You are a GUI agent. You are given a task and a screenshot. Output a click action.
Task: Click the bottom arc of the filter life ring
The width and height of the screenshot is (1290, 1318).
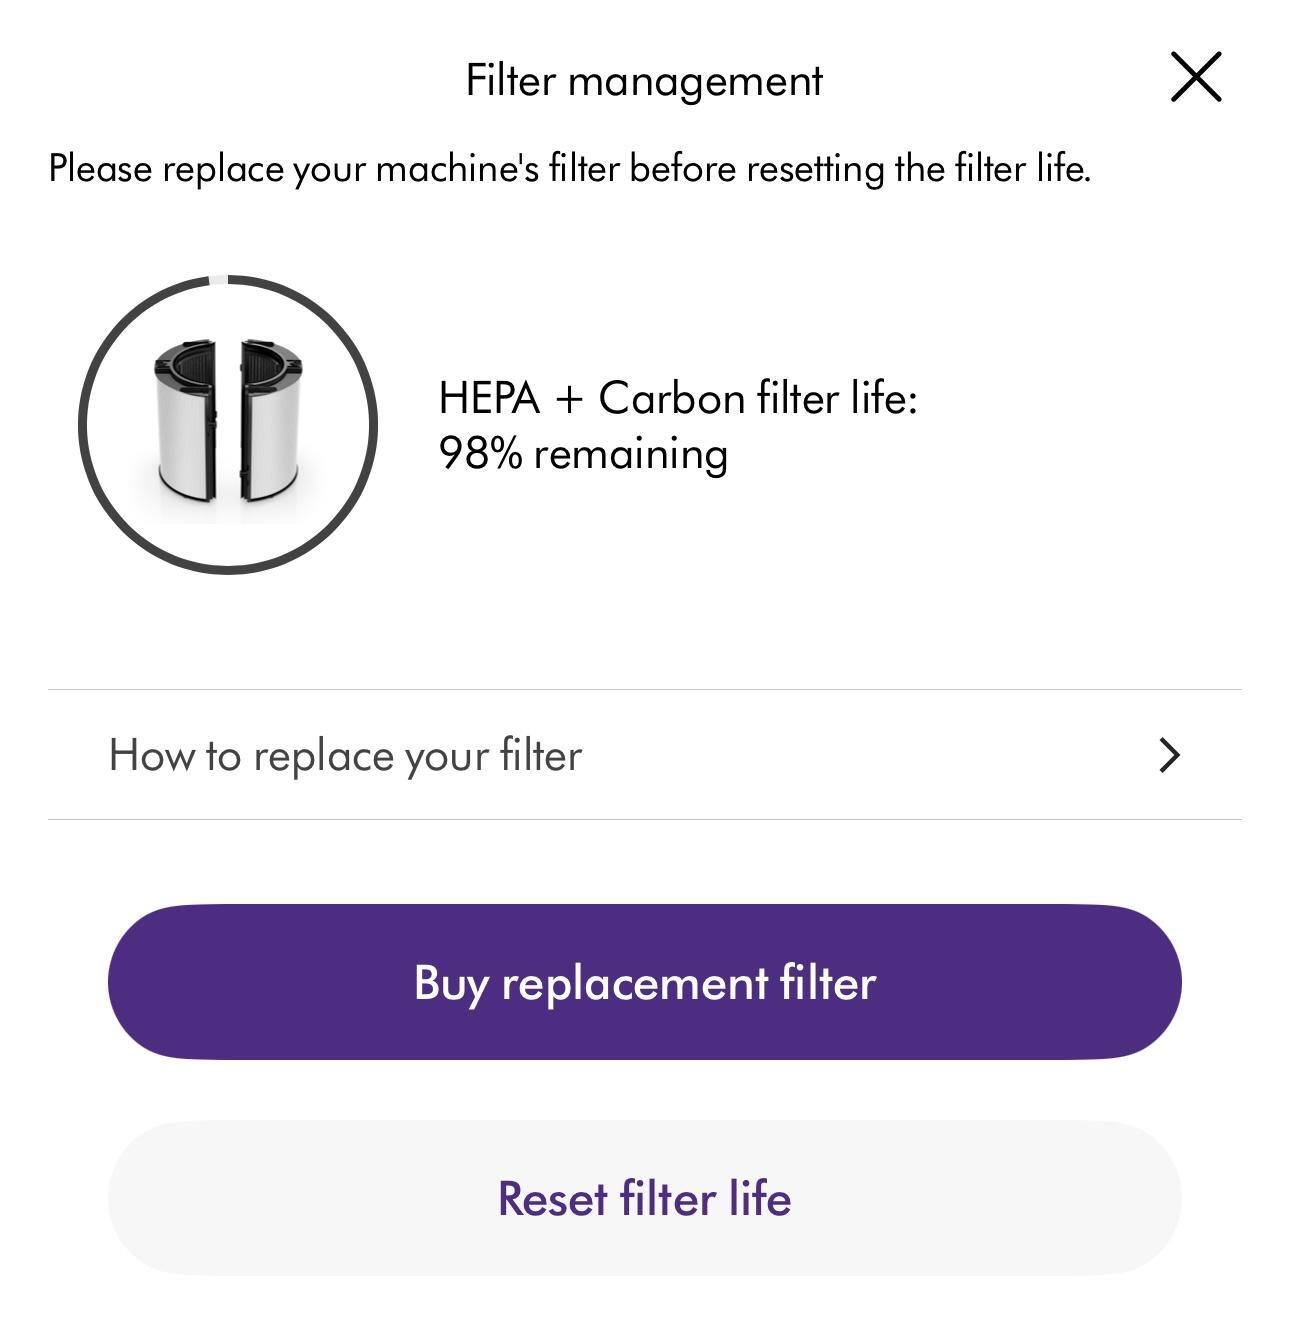[228, 569]
